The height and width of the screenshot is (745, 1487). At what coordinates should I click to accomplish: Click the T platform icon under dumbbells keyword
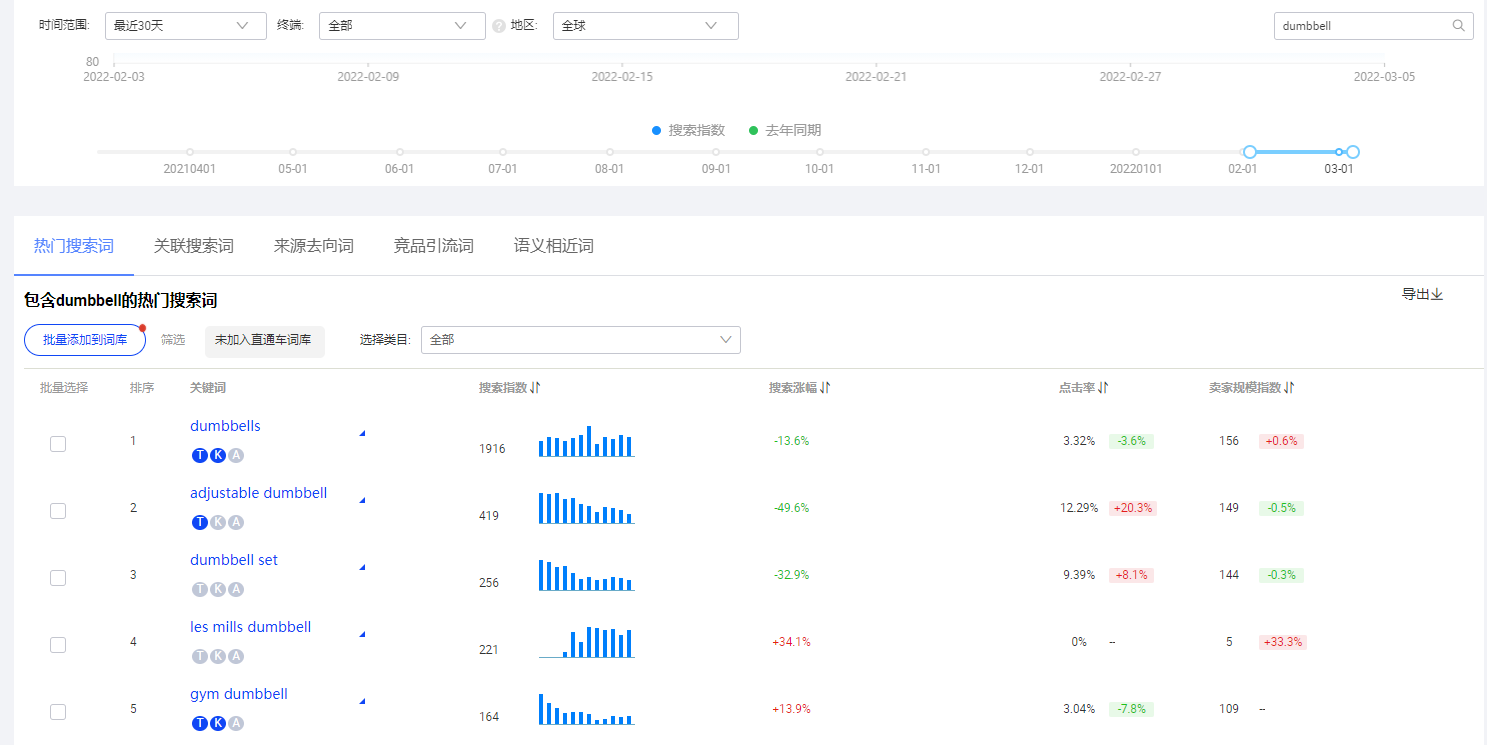(x=200, y=455)
